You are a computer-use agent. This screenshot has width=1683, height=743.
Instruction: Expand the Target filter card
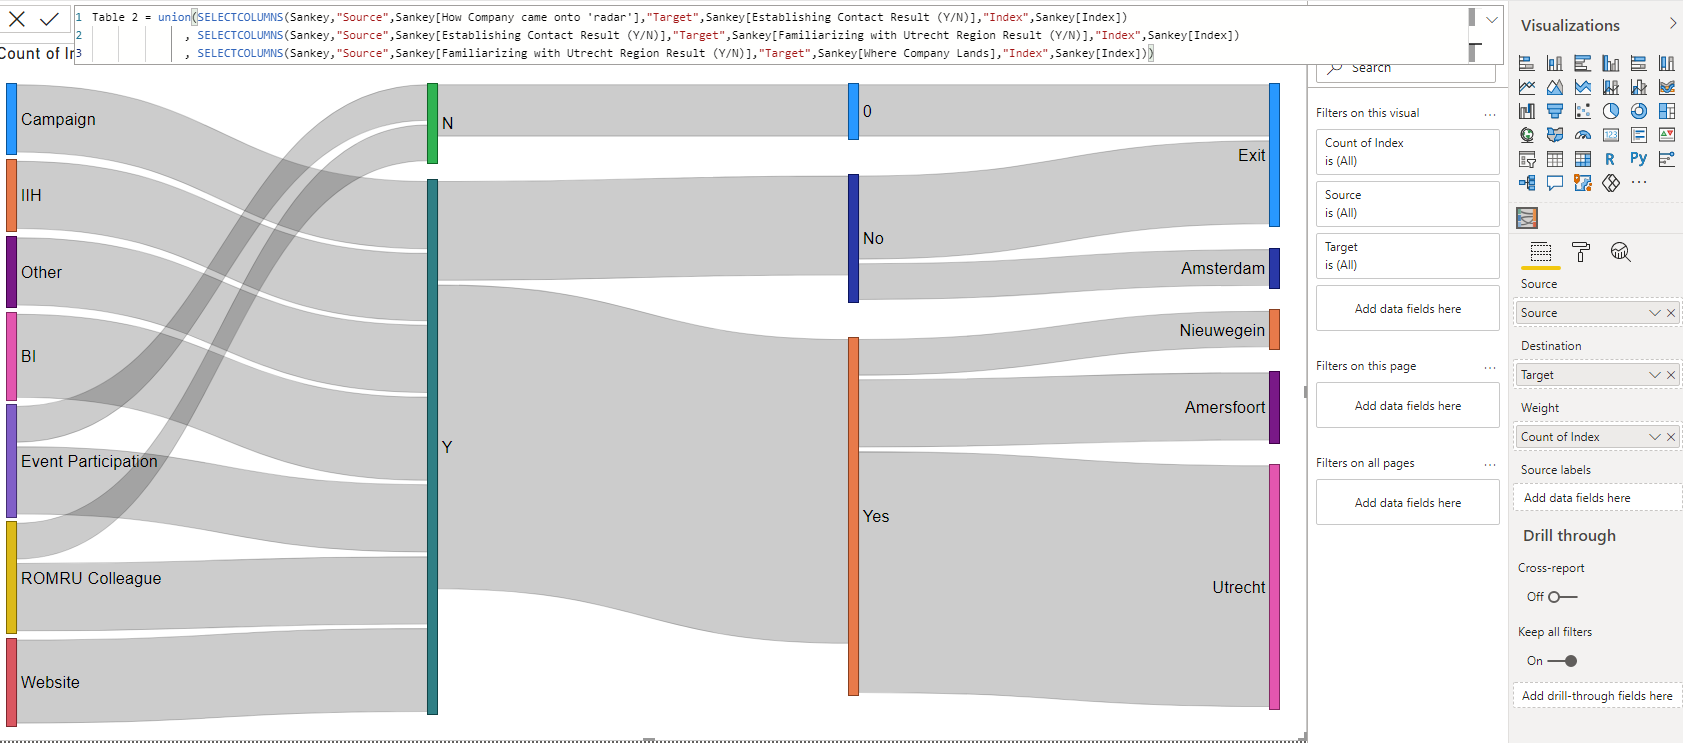1407,256
